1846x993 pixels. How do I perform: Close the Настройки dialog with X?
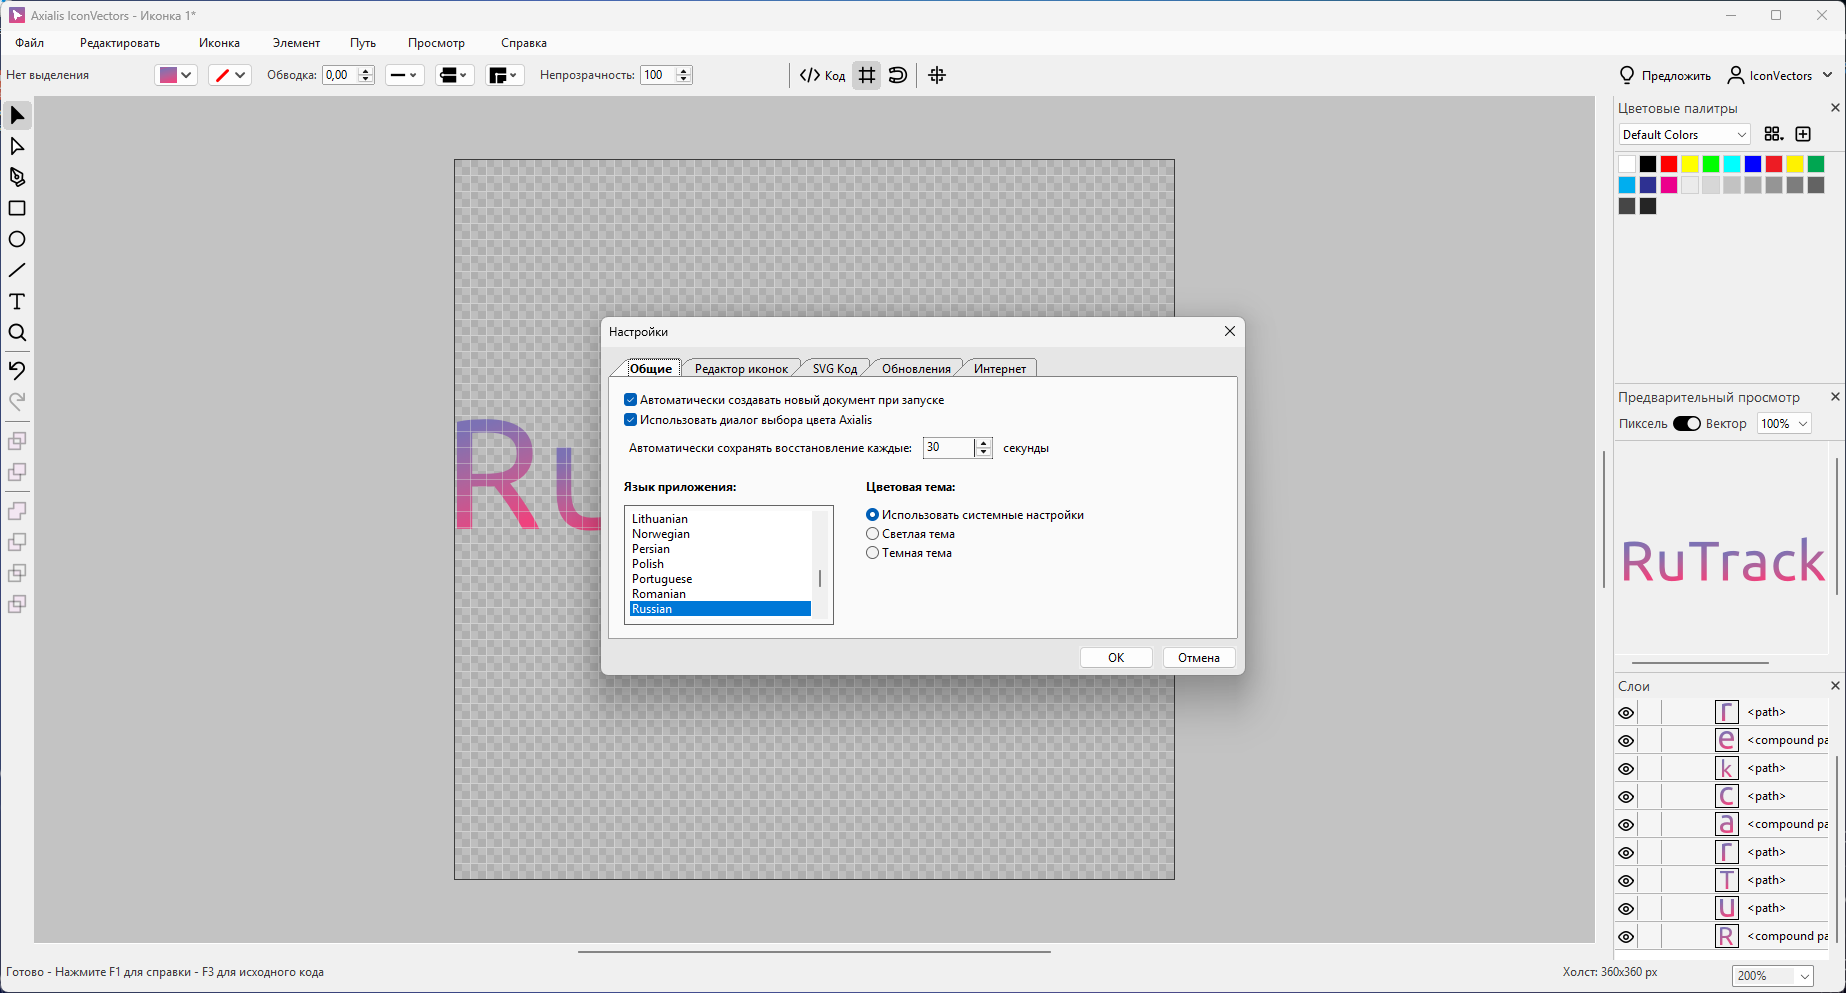point(1230,332)
